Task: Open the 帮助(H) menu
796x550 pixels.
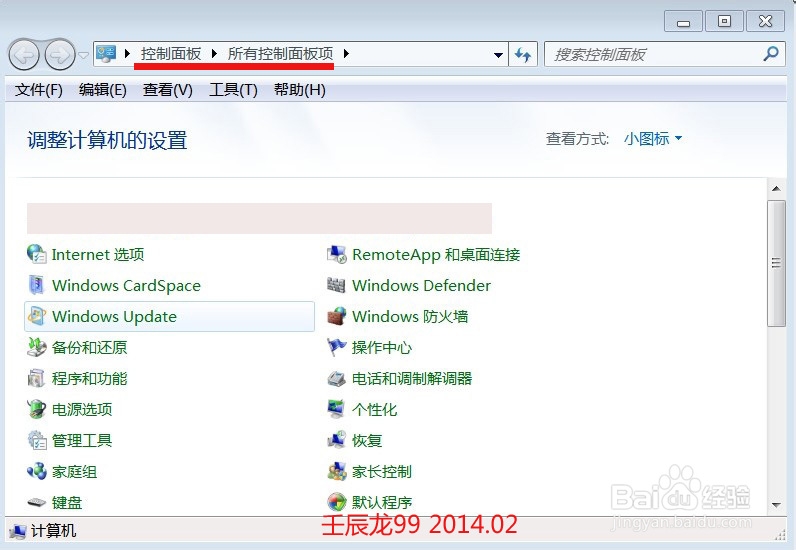Action: pyautogui.click(x=300, y=90)
